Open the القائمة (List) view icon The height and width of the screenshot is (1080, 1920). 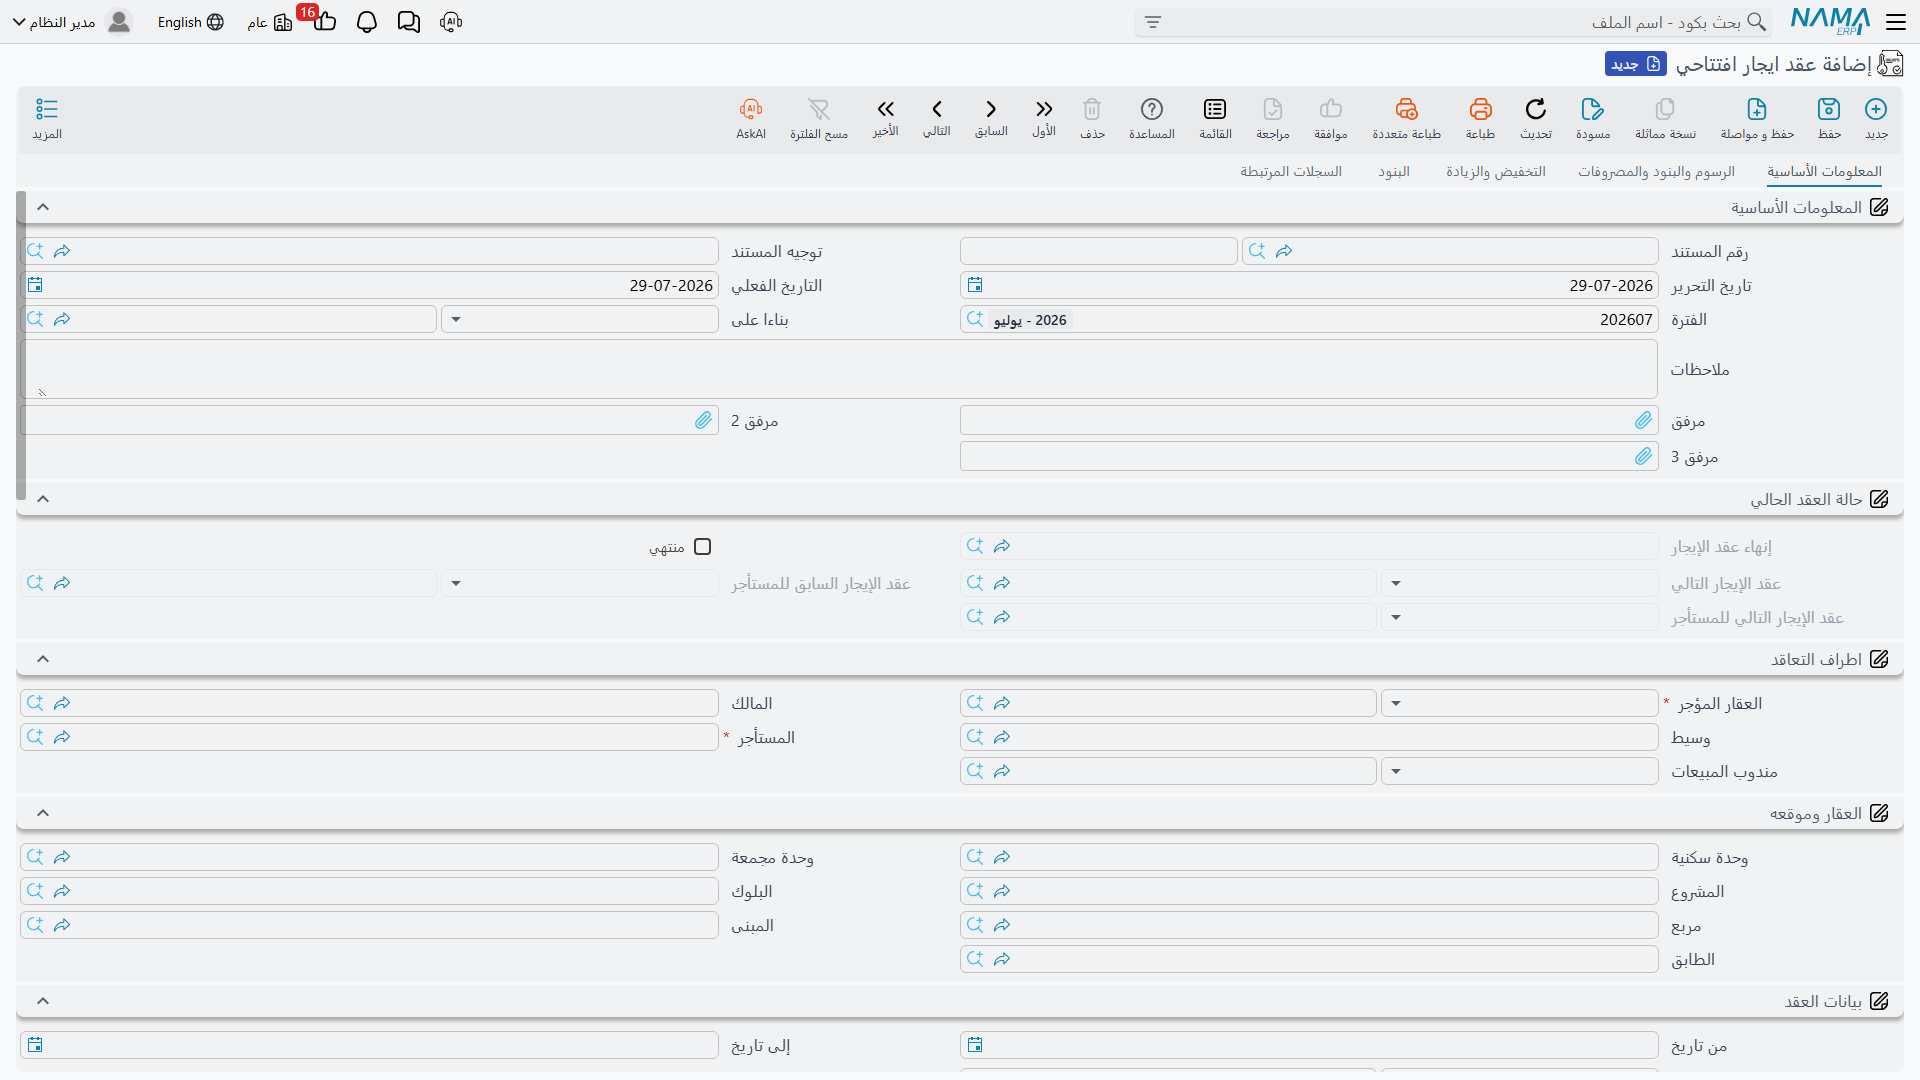1215,110
